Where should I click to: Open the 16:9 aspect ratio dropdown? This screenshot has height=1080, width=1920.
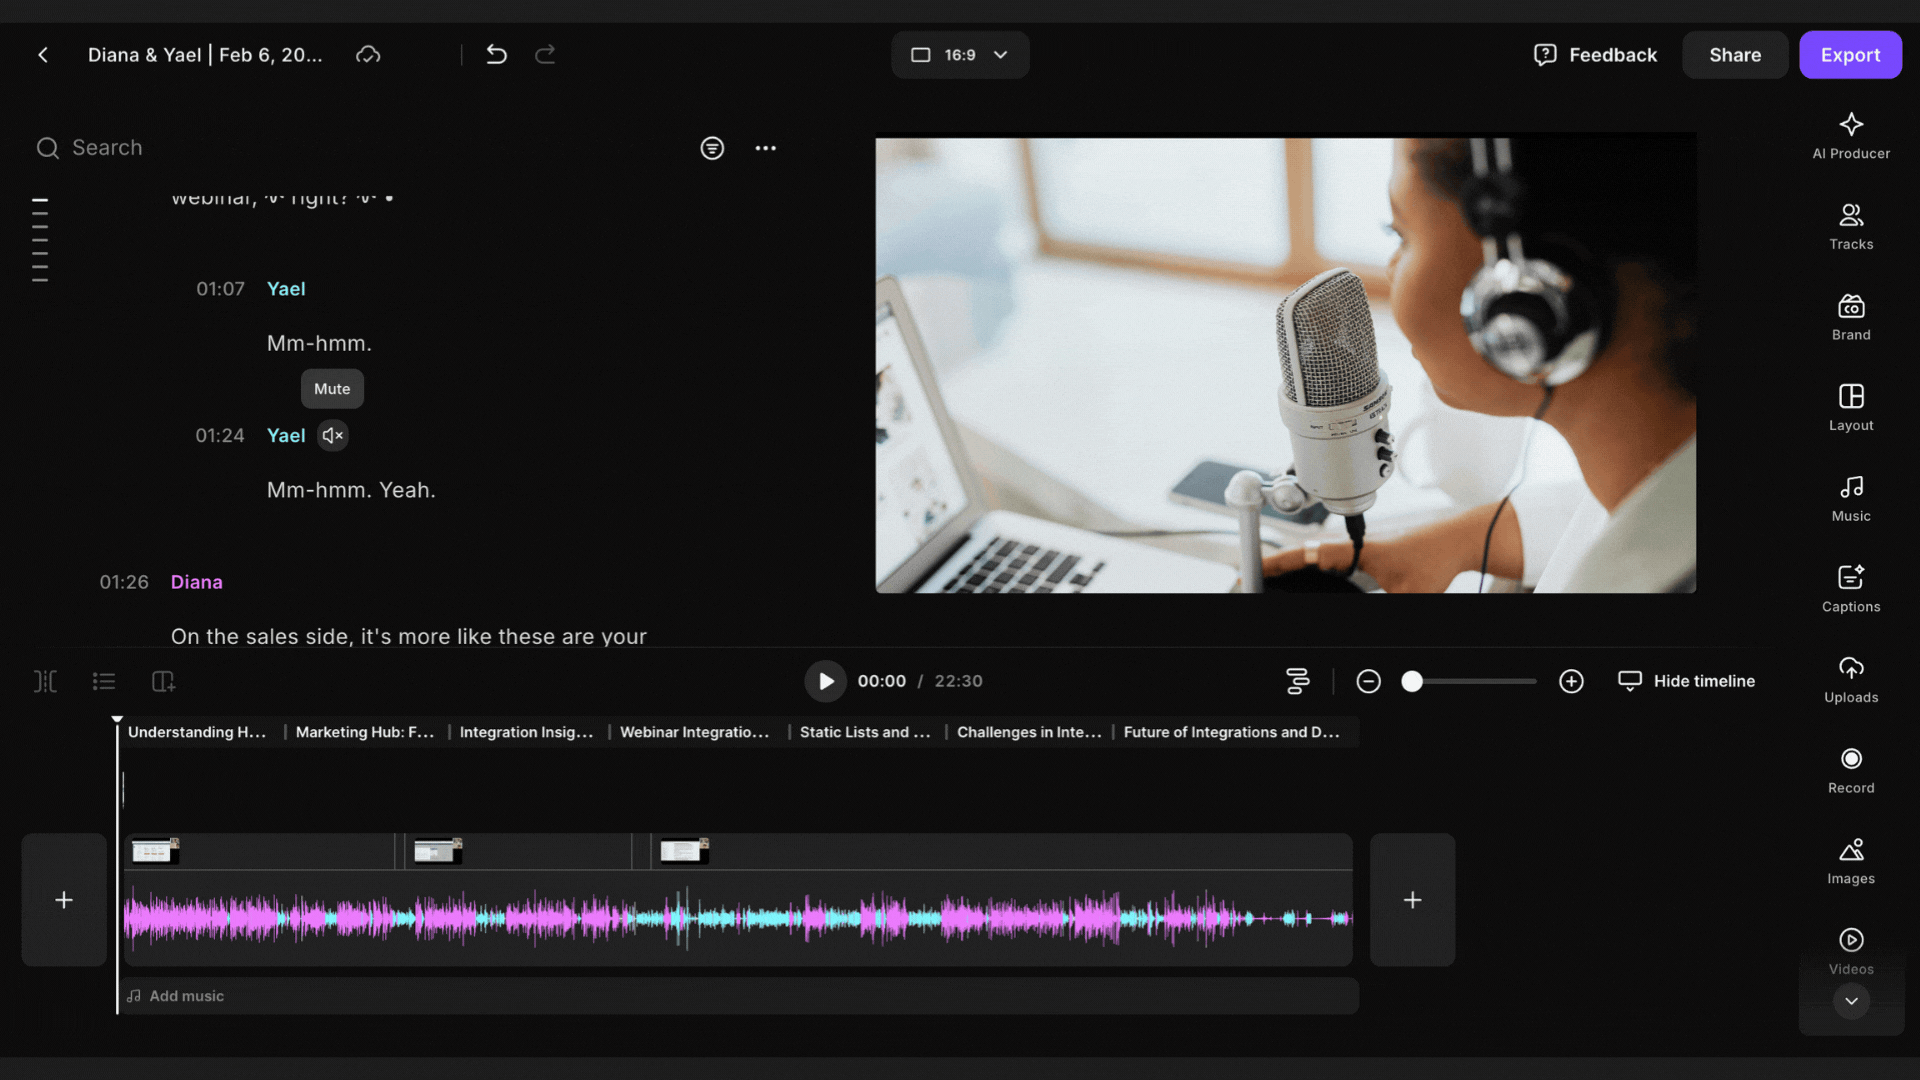pyautogui.click(x=959, y=55)
